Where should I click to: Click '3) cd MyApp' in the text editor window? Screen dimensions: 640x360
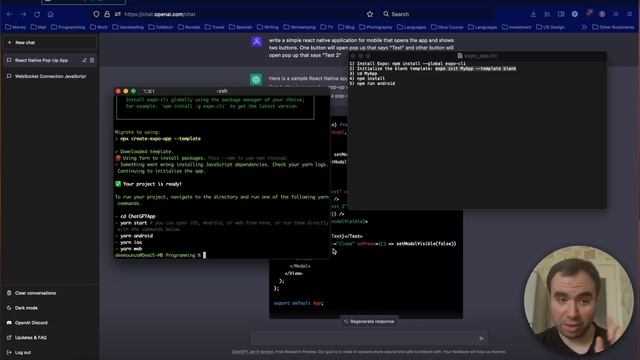363,74
